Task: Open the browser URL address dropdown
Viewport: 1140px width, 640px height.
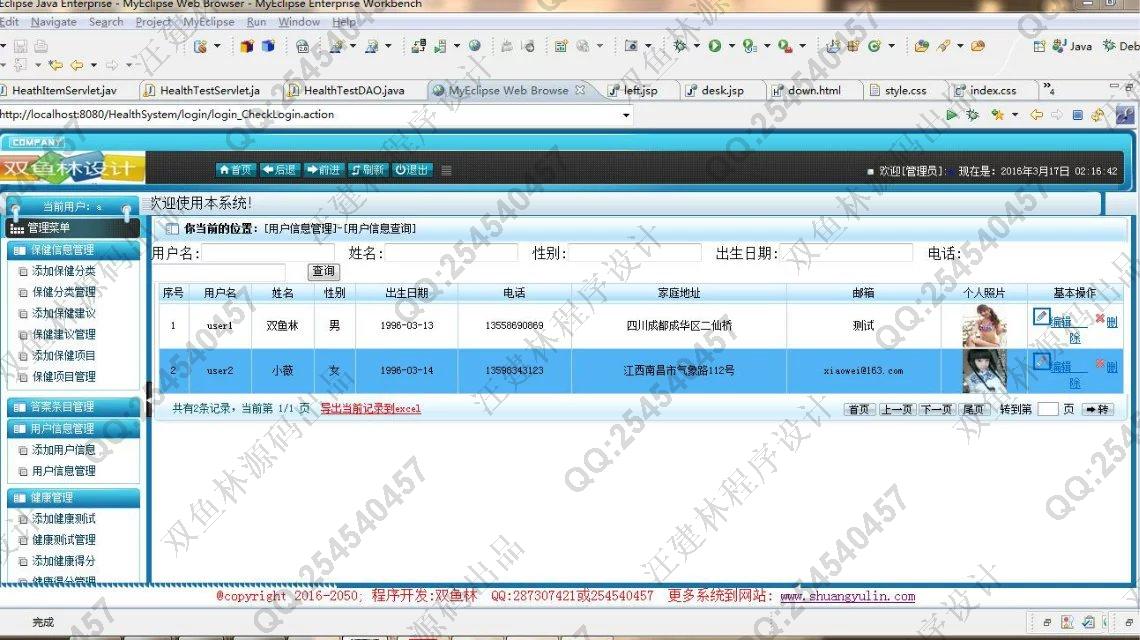Action: (x=627, y=115)
